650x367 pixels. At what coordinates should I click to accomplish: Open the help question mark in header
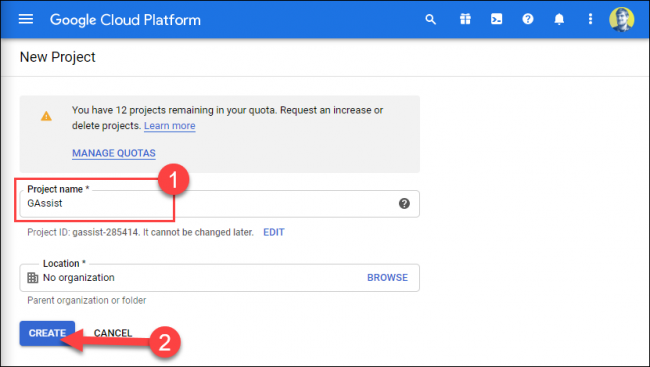528,19
